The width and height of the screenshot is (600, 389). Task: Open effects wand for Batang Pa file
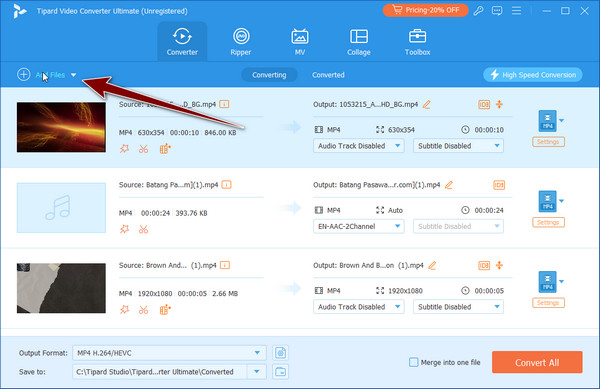click(125, 229)
